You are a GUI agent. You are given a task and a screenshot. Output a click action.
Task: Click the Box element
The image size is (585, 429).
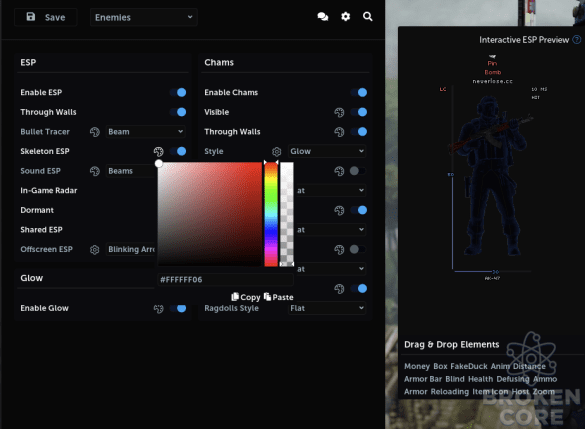coord(440,366)
